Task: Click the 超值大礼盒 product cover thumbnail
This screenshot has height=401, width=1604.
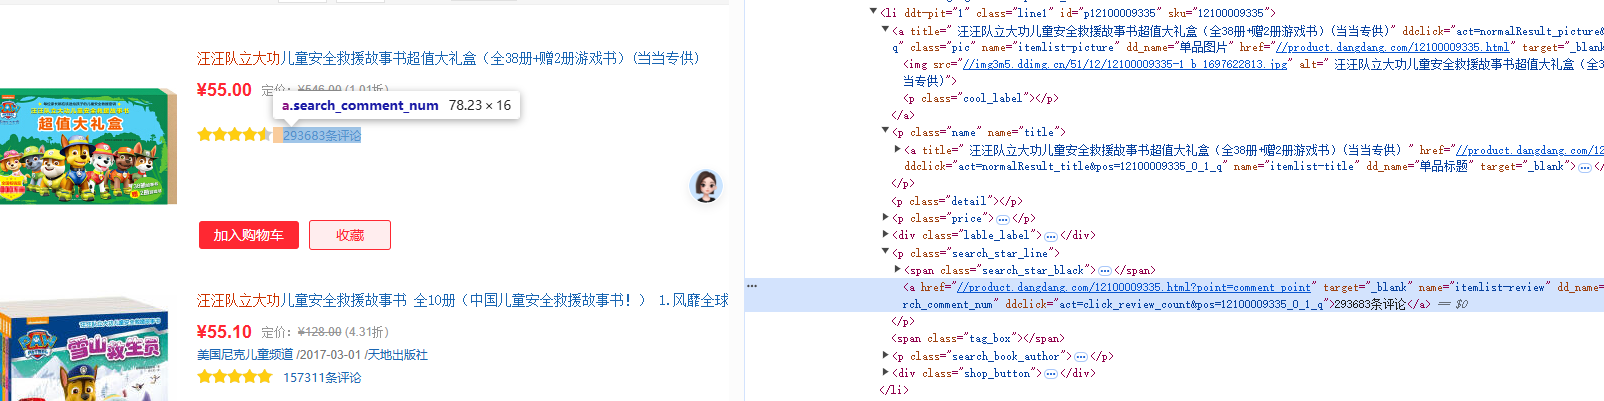Action: tap(88, 146)
